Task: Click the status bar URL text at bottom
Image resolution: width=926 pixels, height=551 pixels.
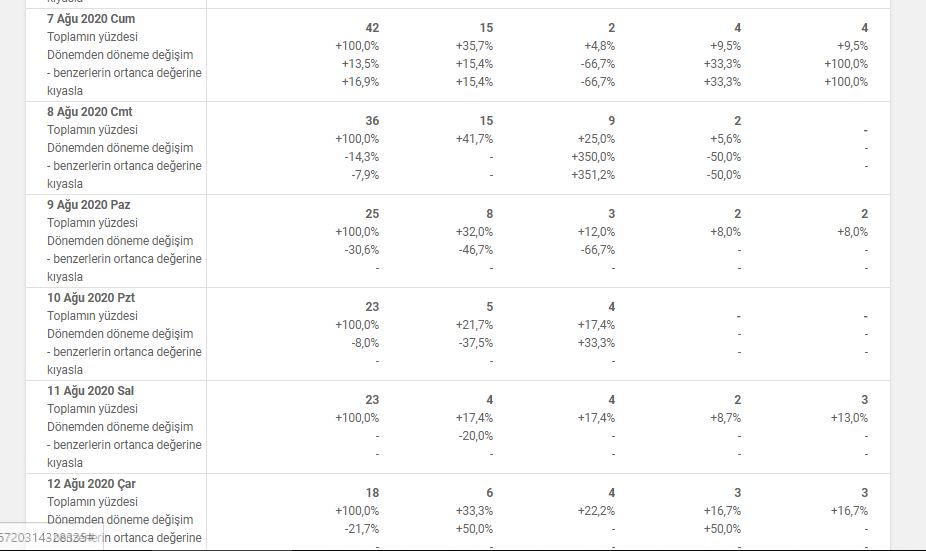Action: click(47, 537)
